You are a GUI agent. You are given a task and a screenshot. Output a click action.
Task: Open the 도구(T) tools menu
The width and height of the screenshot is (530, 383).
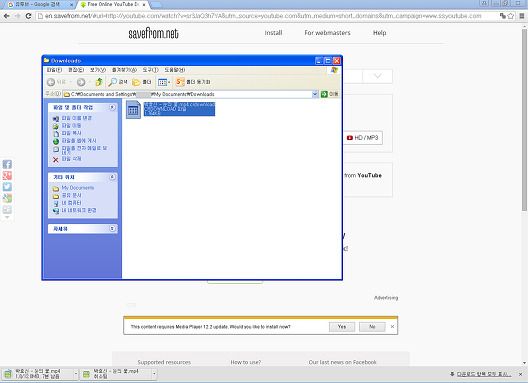click(150, 70)
